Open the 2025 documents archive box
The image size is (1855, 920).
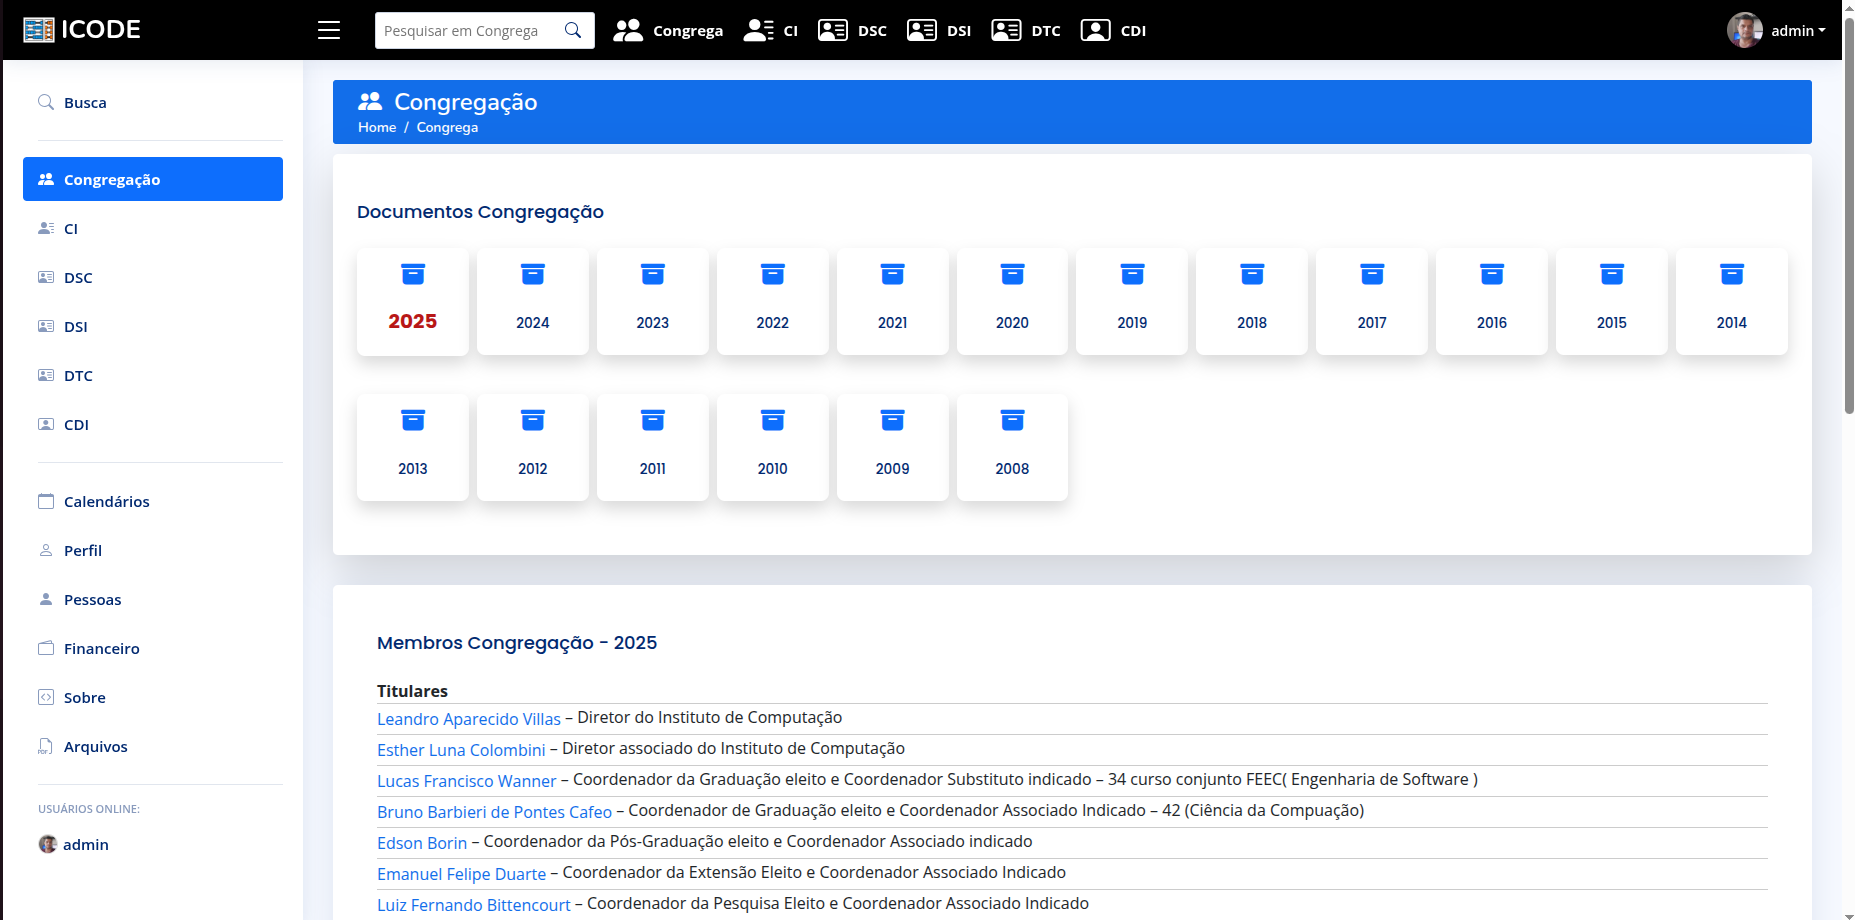tap(412, 300)
